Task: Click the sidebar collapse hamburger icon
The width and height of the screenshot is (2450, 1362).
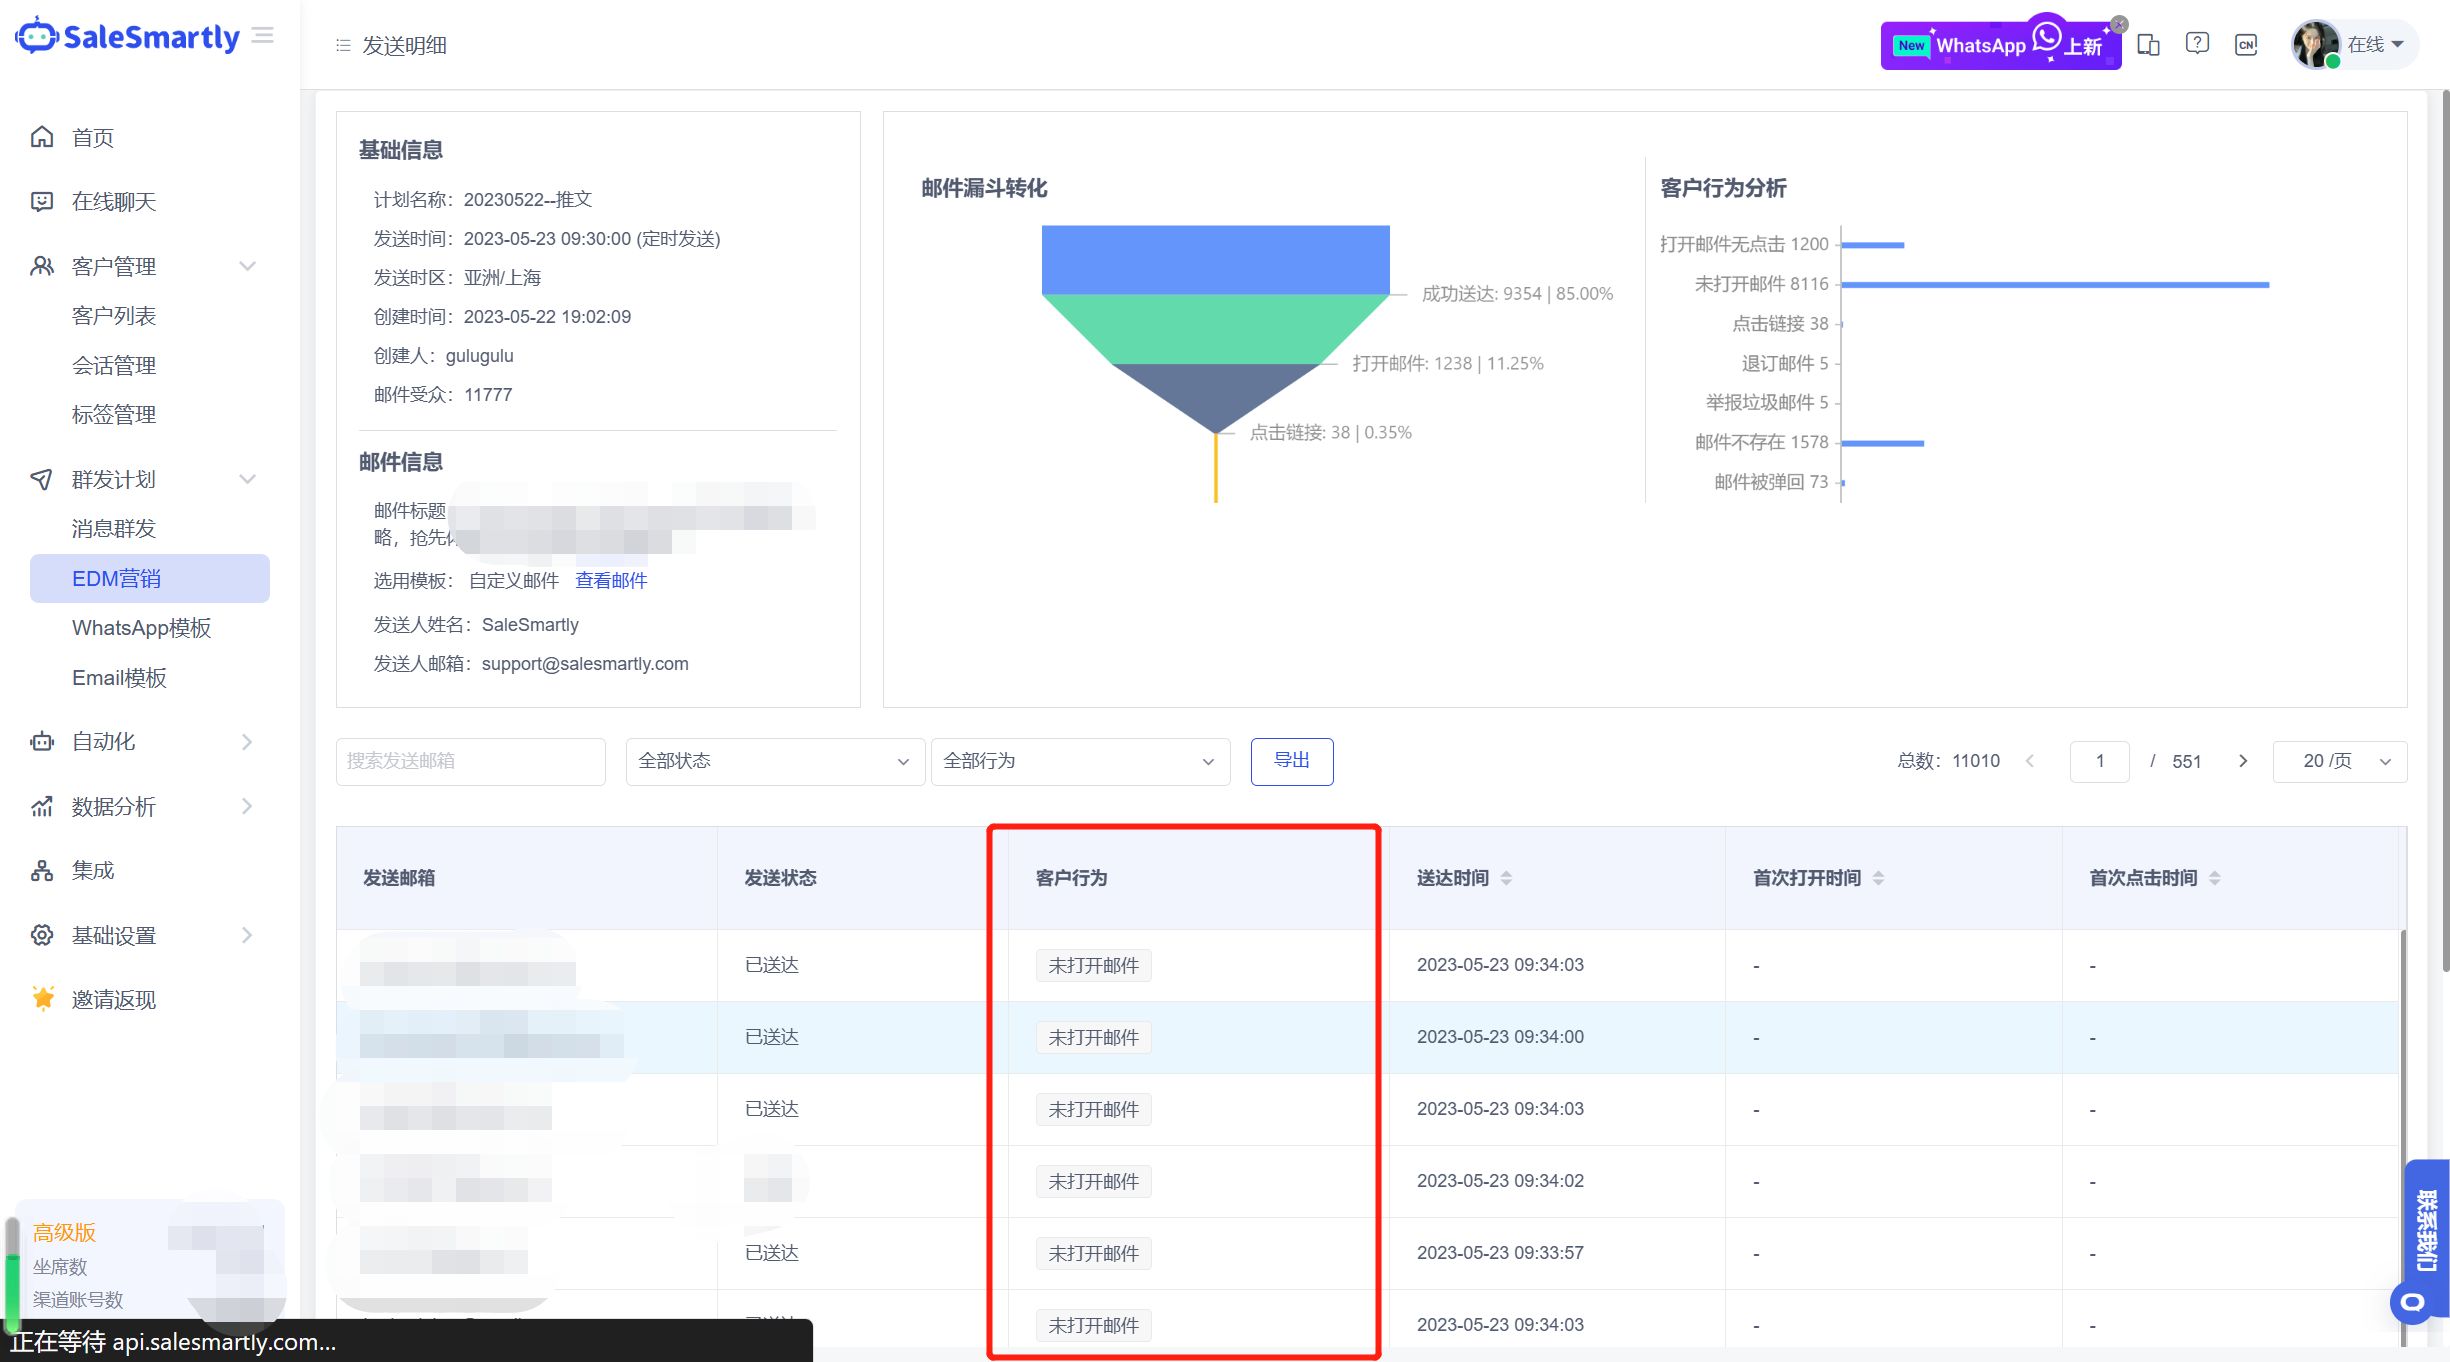Action: pyautogui.click(x=263, y=37)
